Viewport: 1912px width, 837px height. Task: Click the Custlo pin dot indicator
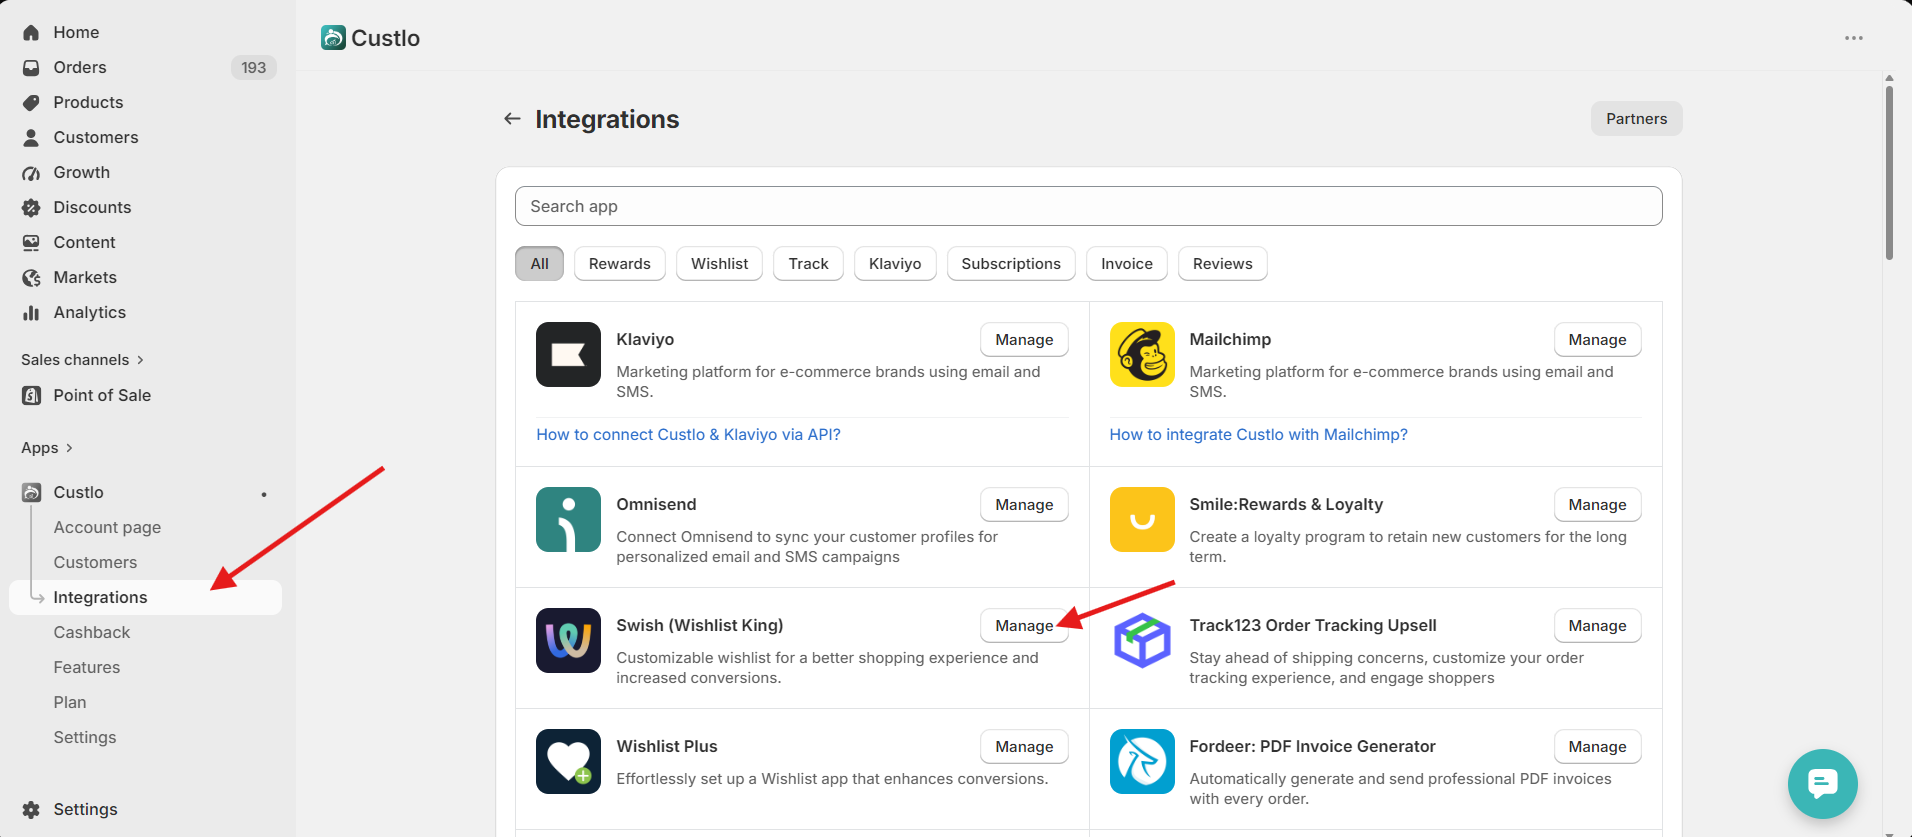click(x=264, y=494)
